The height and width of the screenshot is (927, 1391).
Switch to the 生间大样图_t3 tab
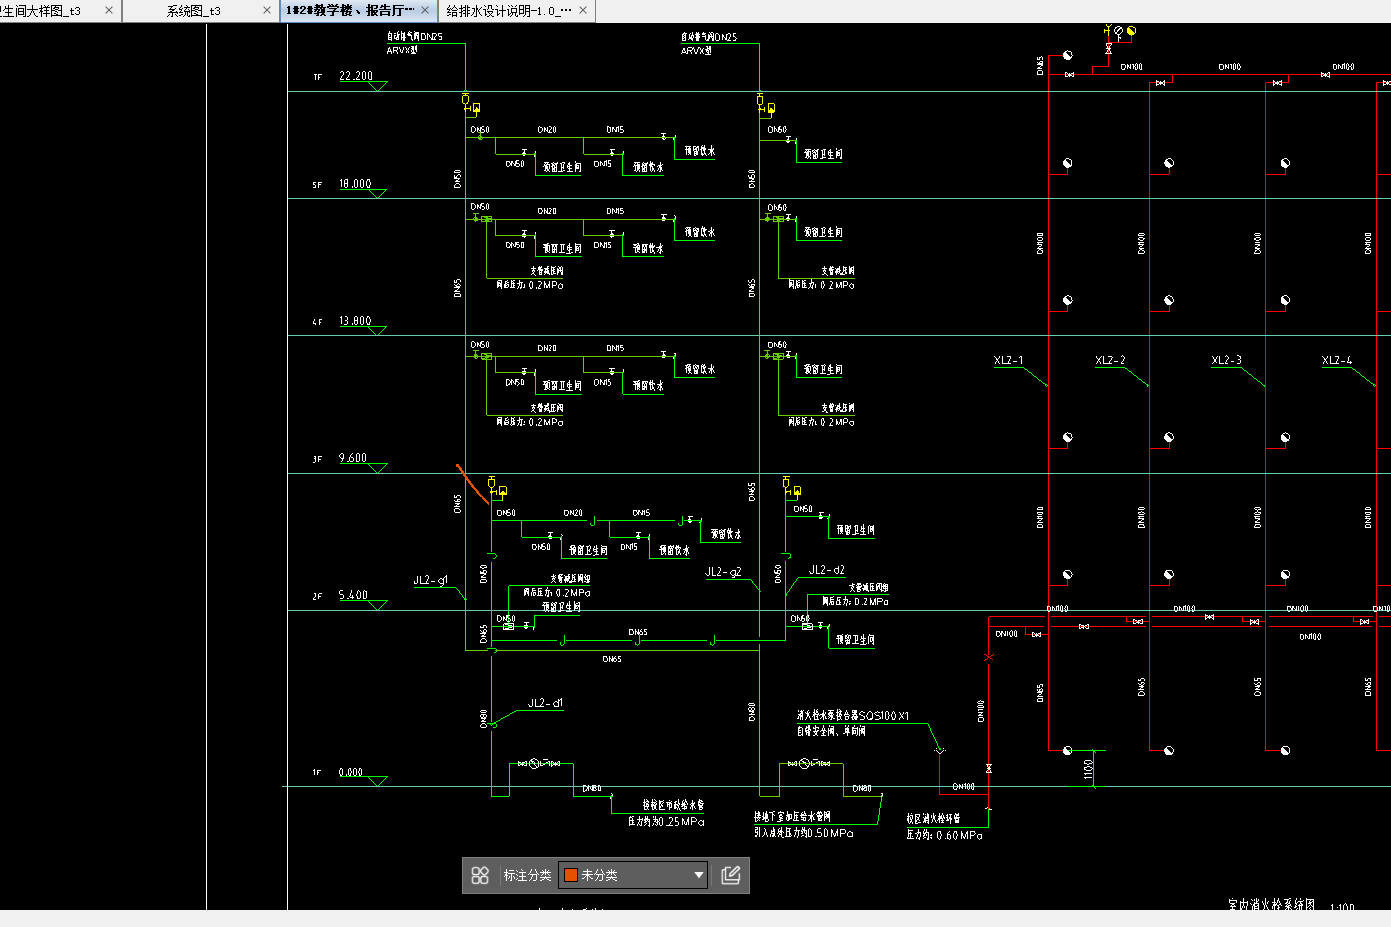click(41, 11)
